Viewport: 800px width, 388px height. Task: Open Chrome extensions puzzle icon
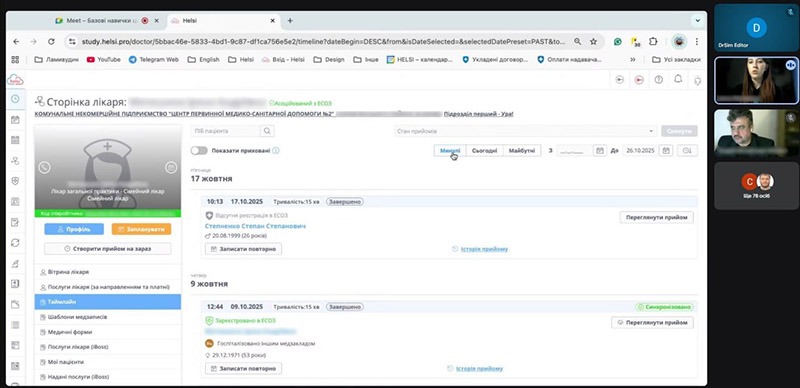pyautogui.click(x=653, y=41)
